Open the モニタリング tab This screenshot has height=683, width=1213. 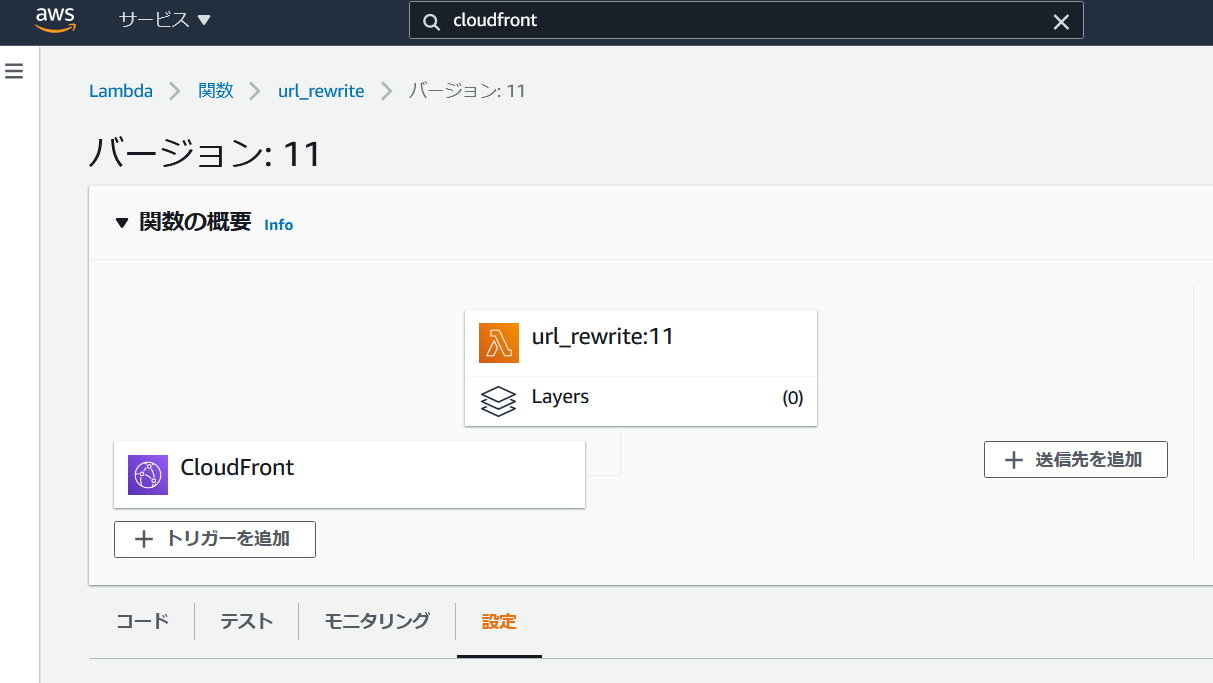point(376,621)
